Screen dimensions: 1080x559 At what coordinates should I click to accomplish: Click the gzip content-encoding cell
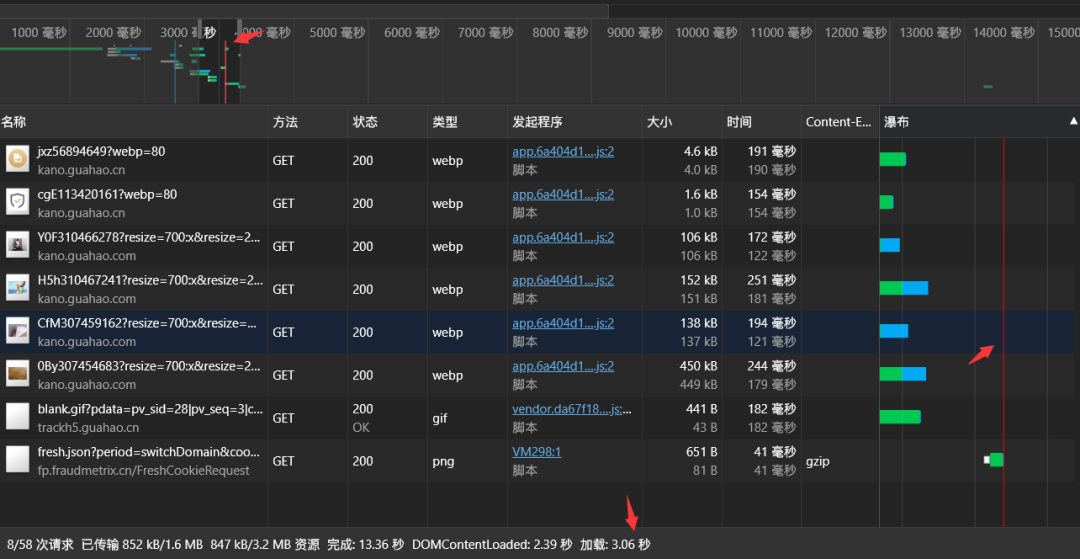tap(818, 461)
